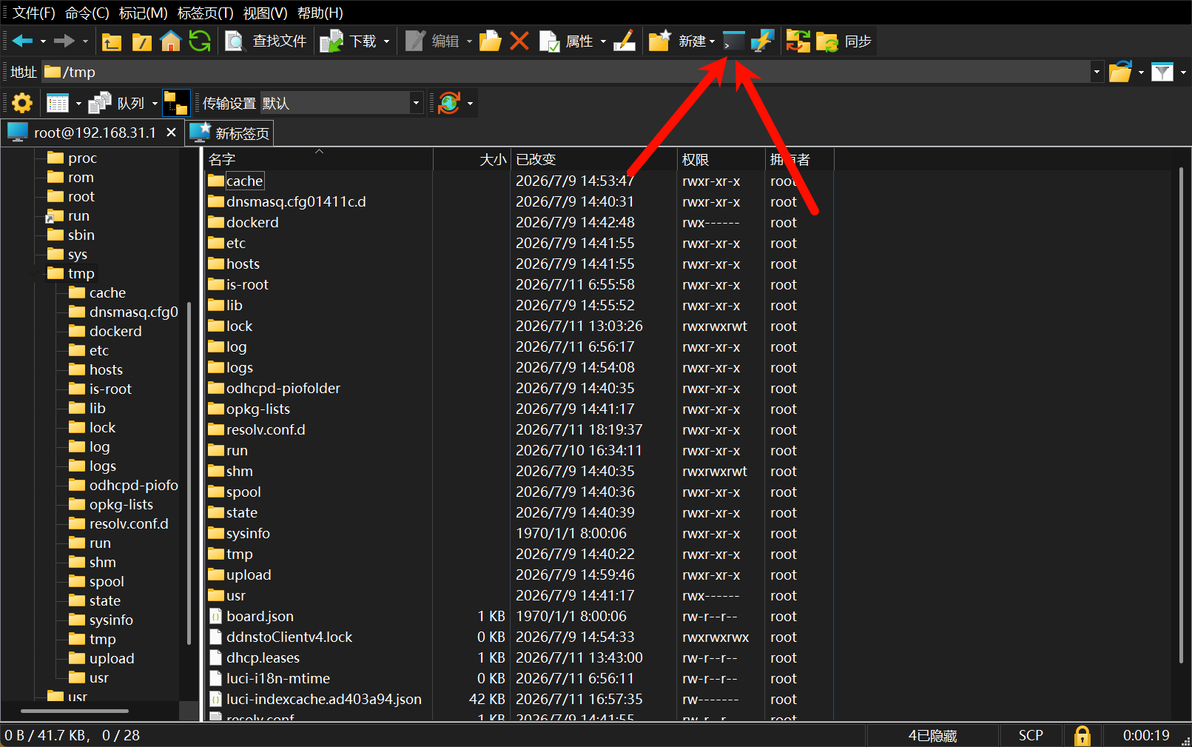Click the 查找文件 find files button
1192x747 pixels.
coord(266,41)
